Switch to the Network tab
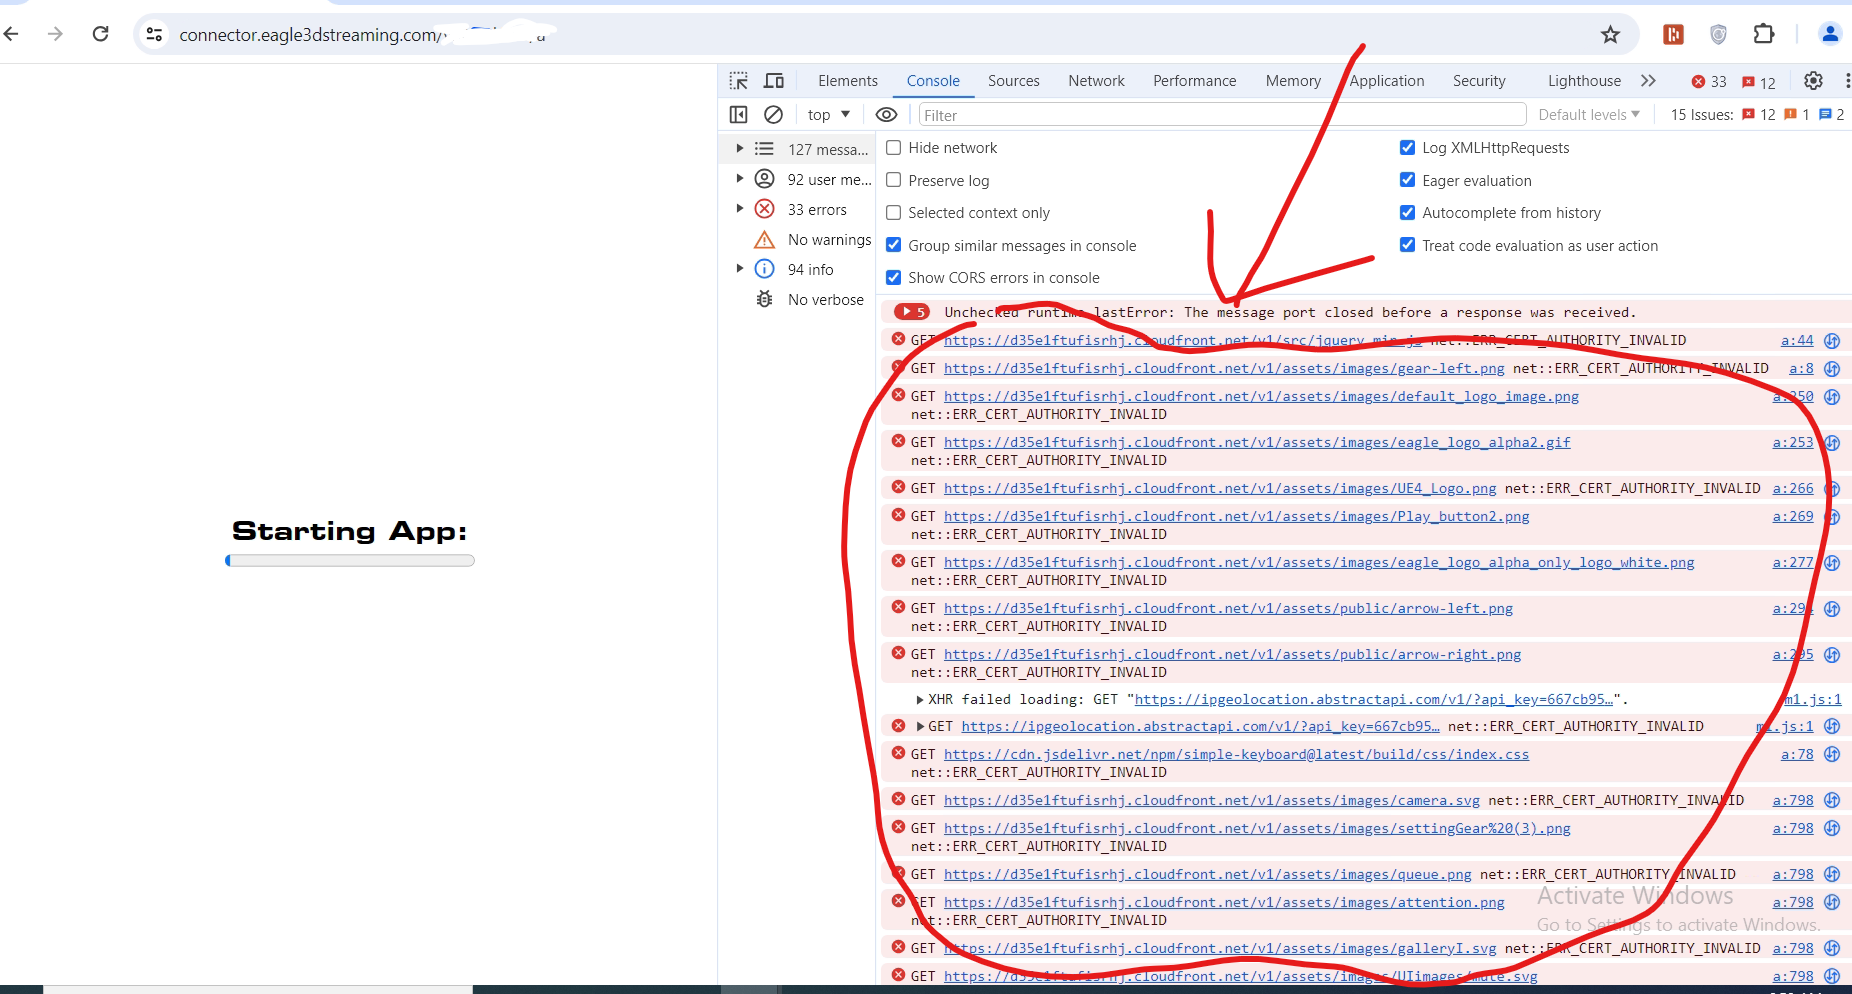The width and height of the screenshot is (1852, 994). point(1096,81)
